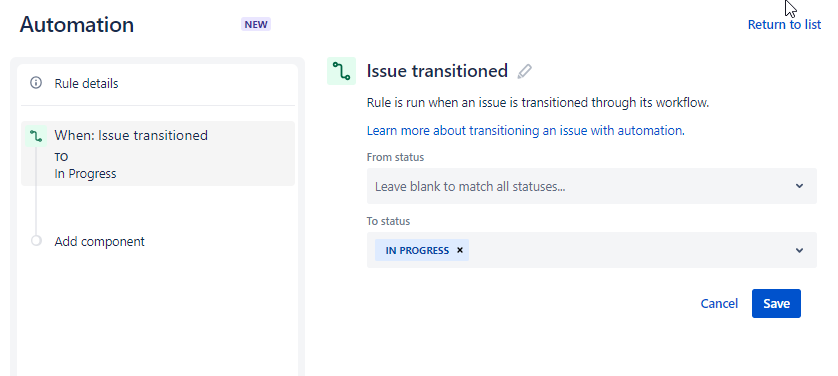Click the Automation page title
838x376 pixels.
[77, 25]
